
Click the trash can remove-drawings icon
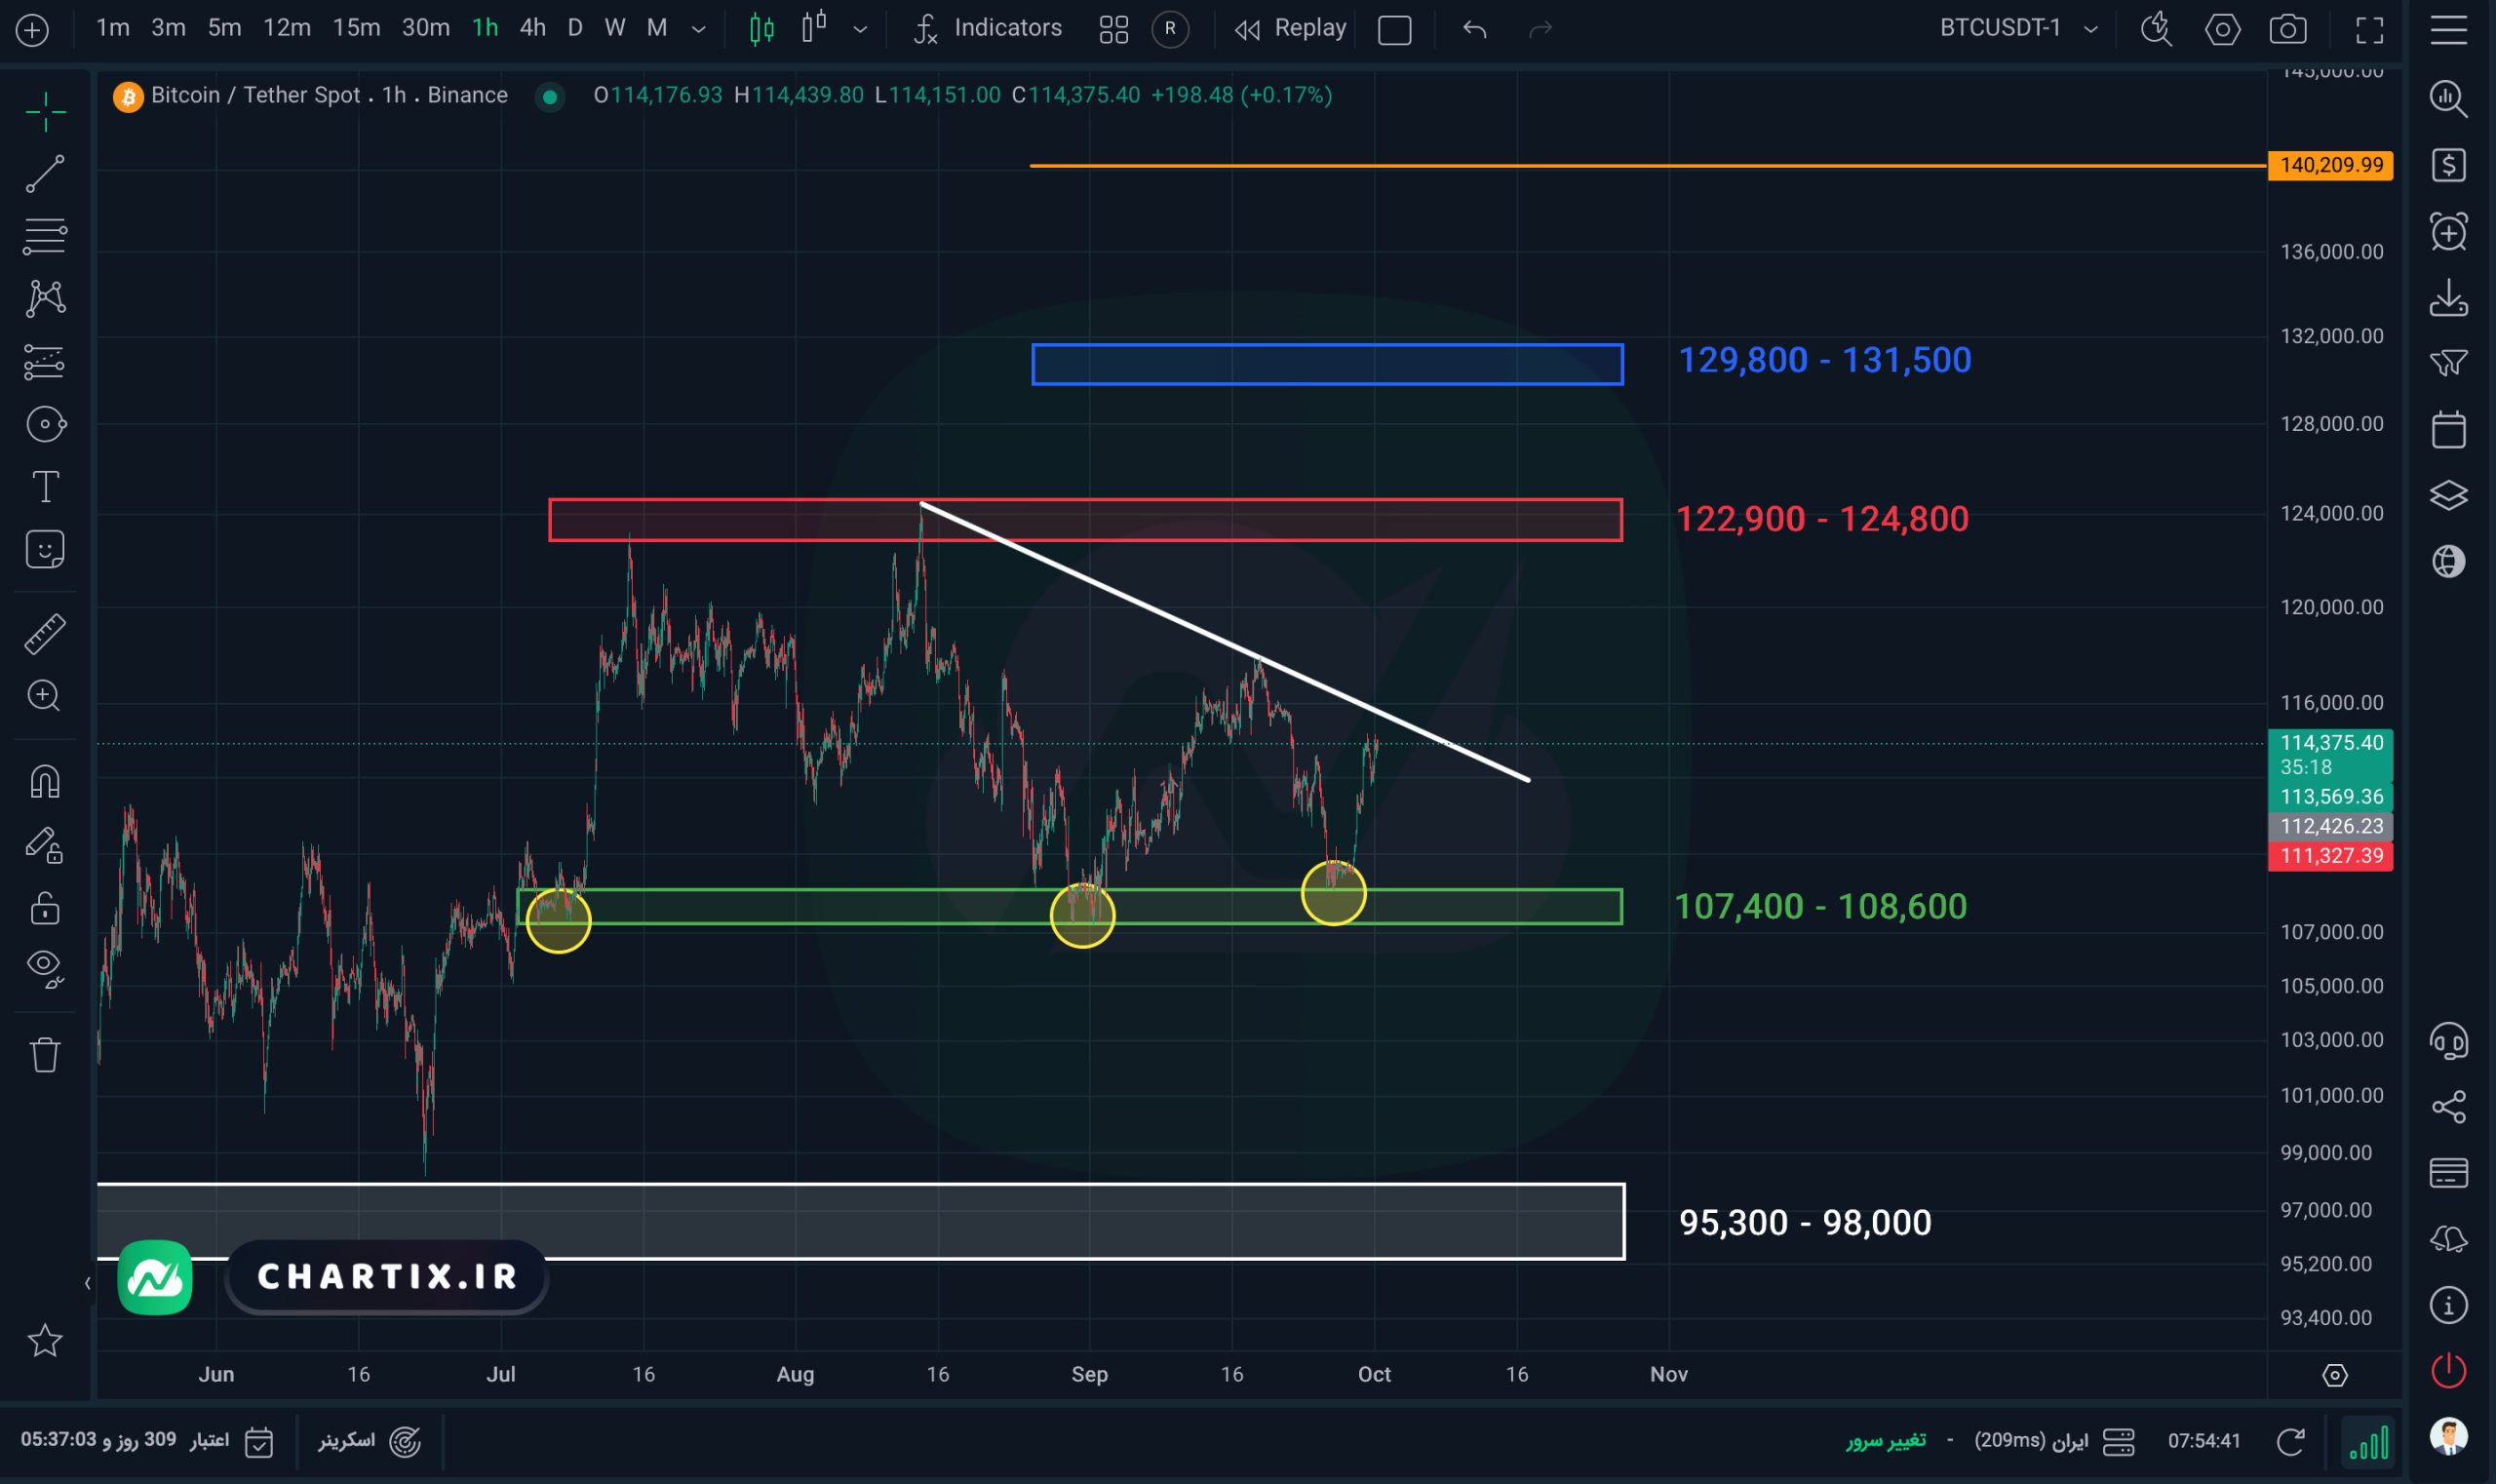(x=45, y=1055)
